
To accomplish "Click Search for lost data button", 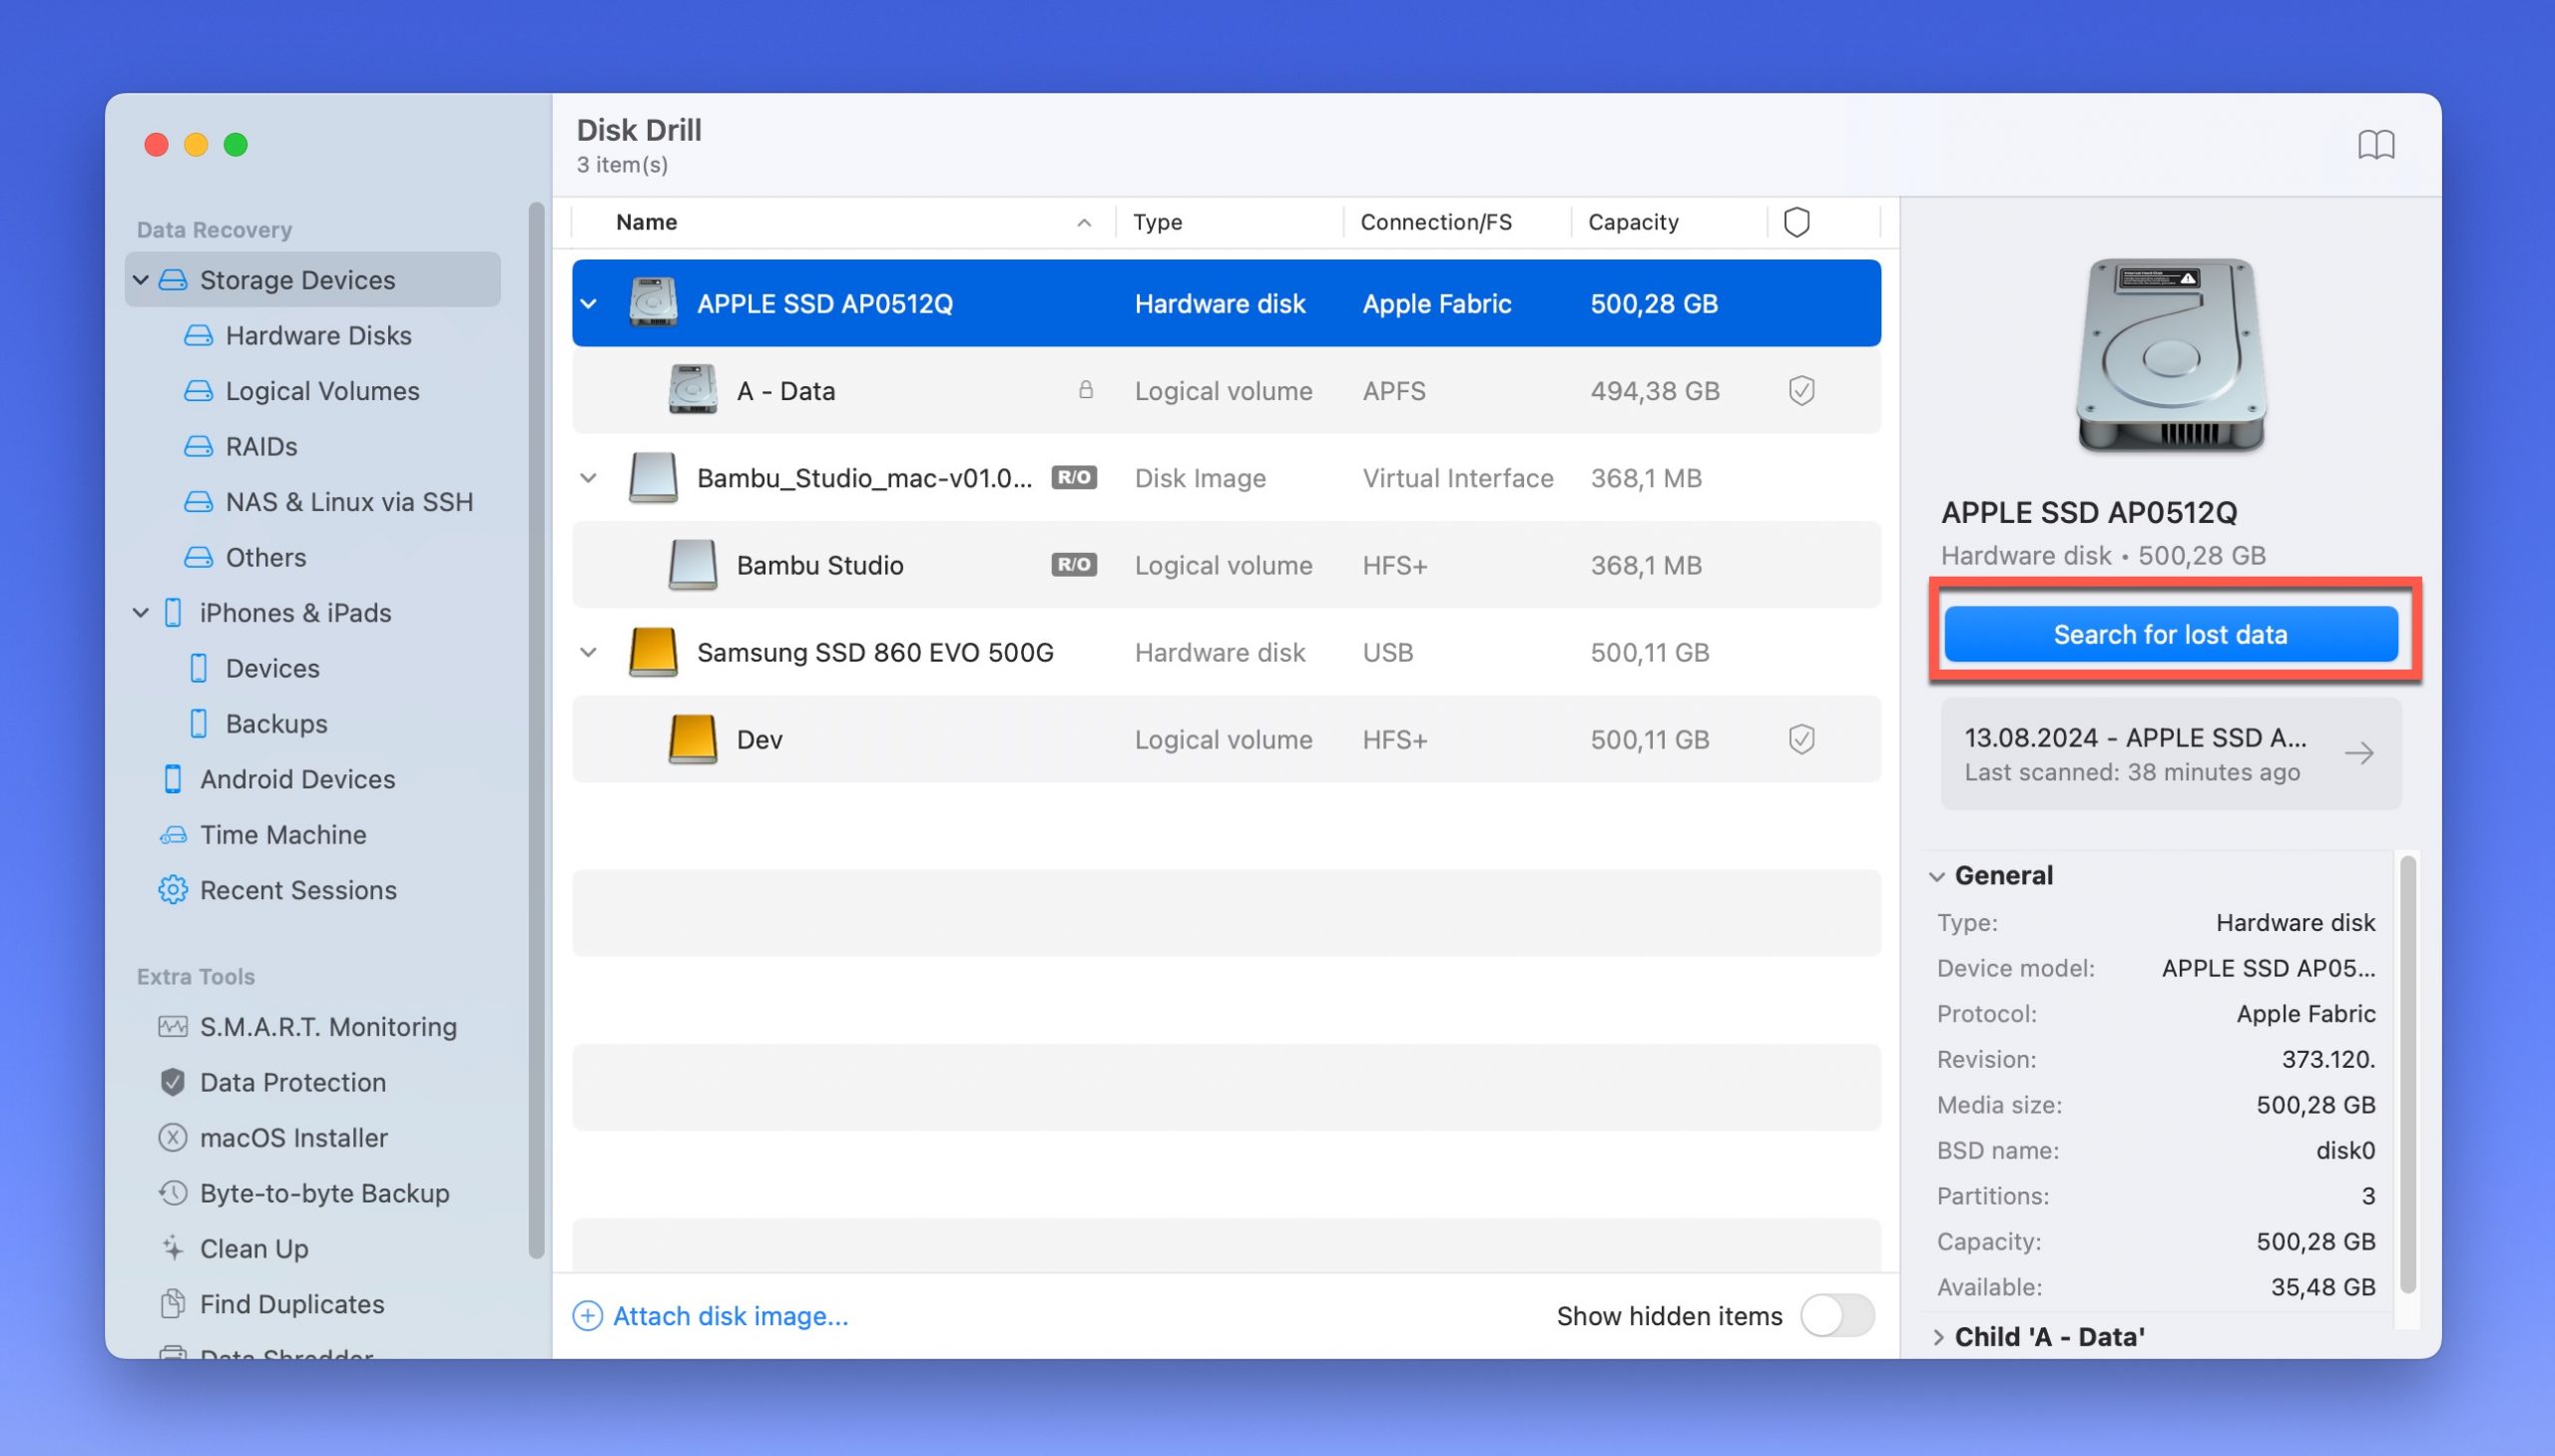I will pos(2171,634).
